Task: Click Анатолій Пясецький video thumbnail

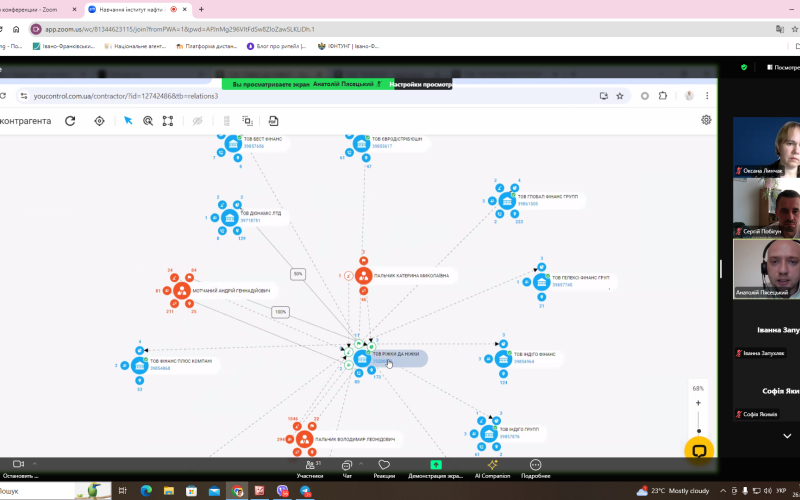Action: coord(766,269)
